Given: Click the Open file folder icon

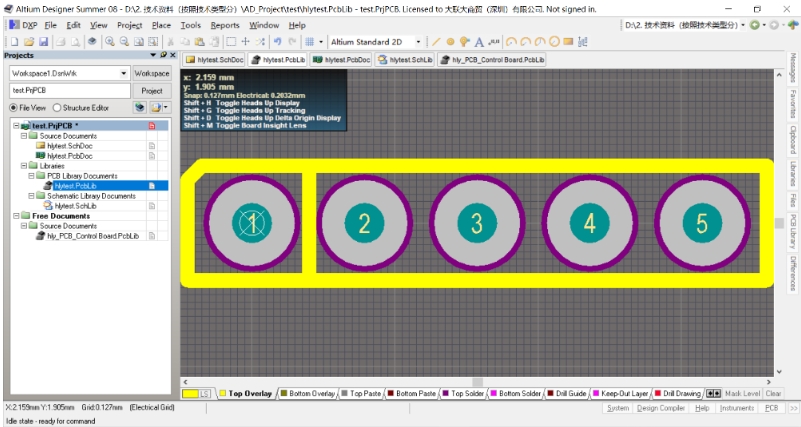Looking at the screenshot, I should pos(29,42).
